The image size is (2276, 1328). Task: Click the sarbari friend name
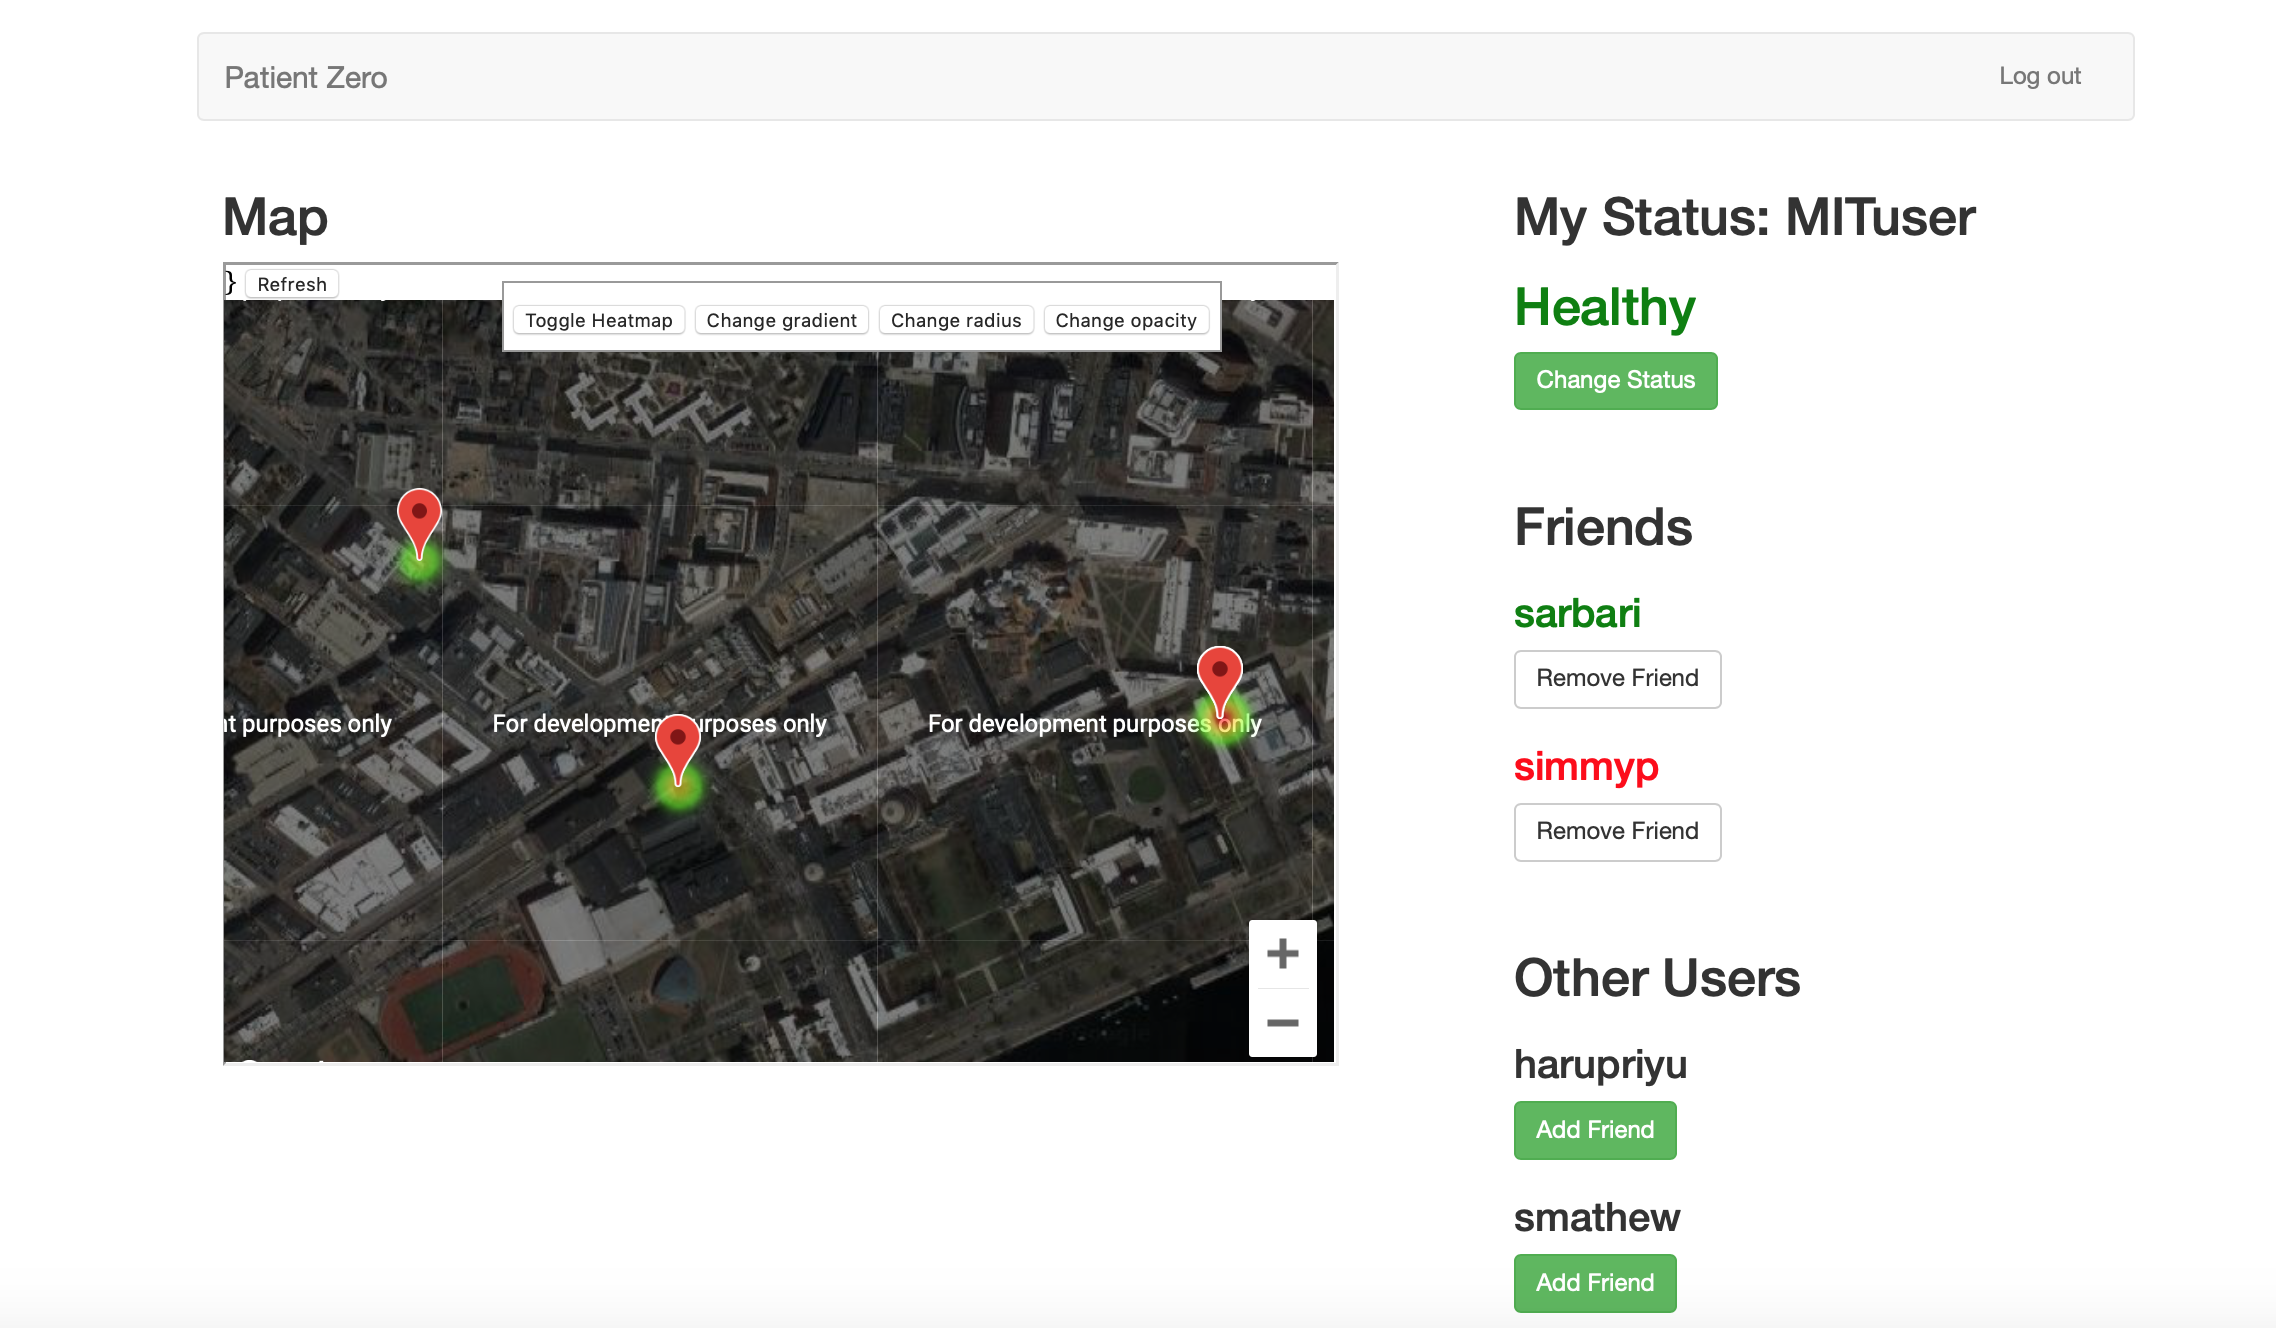click(1577, 613)
